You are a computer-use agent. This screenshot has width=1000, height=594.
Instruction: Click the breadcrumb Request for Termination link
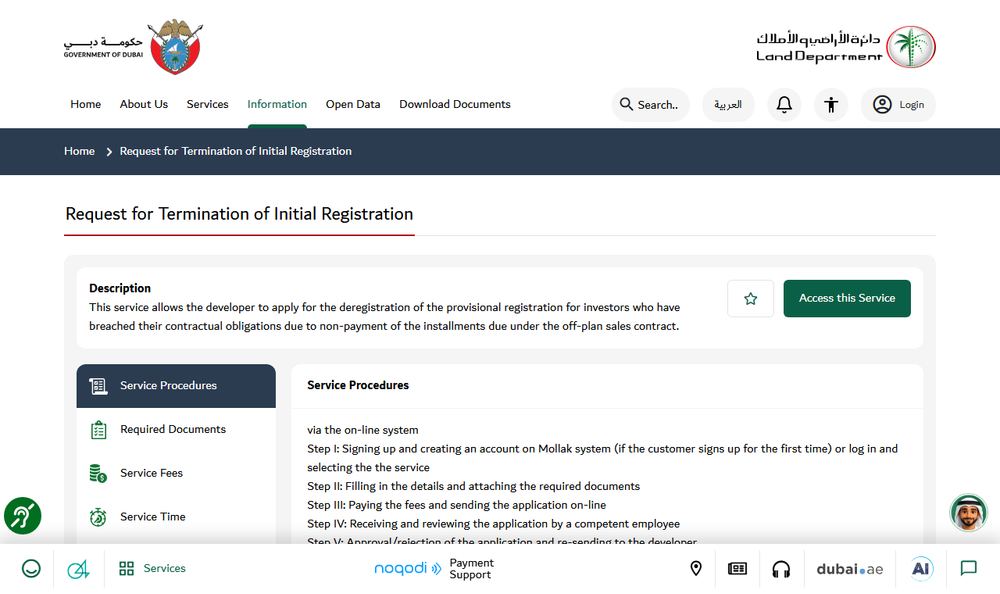pyautogui.click(x=235, y=151)
